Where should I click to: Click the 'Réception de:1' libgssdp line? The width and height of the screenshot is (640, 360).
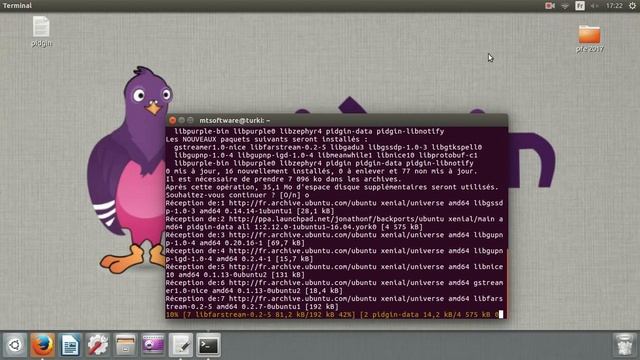point(334,207)
